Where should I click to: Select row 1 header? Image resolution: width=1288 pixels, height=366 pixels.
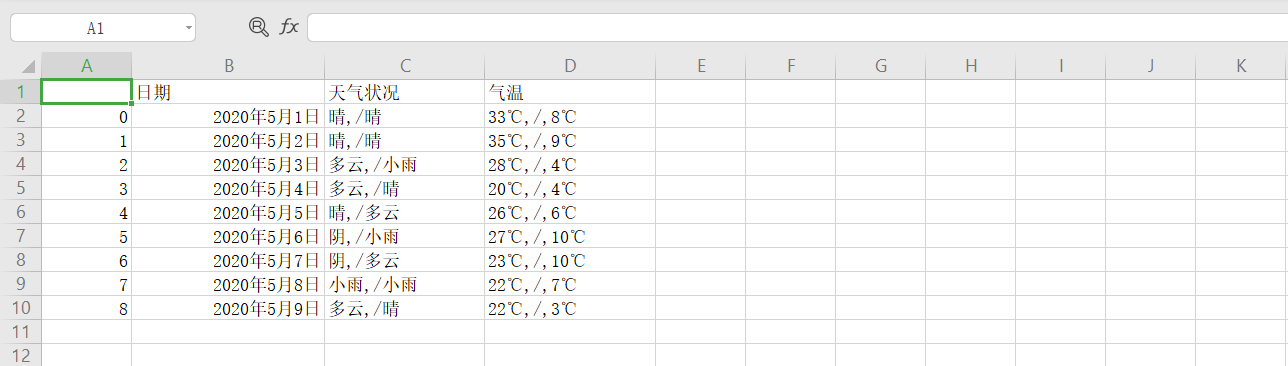pos(20,92)
